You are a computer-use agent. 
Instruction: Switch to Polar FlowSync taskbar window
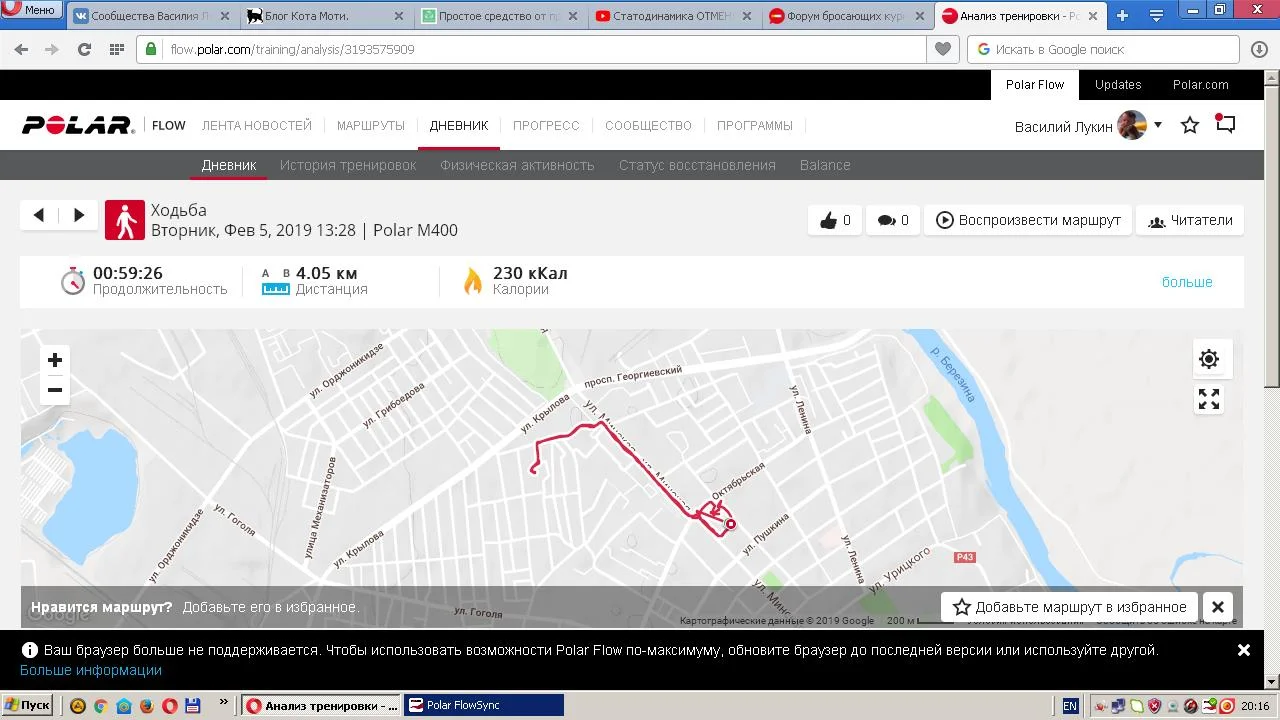point(483,705)
